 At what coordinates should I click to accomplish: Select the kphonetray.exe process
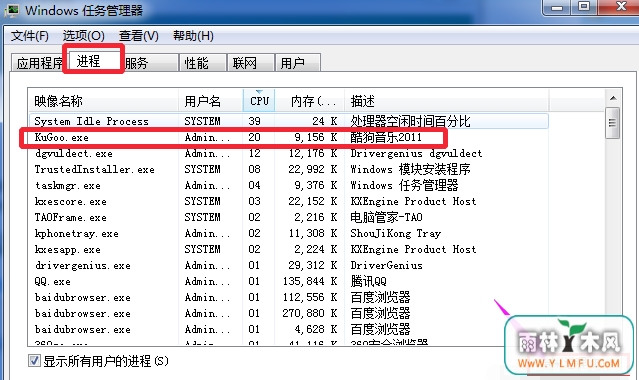pyautogui.click(x=289, y=233)
